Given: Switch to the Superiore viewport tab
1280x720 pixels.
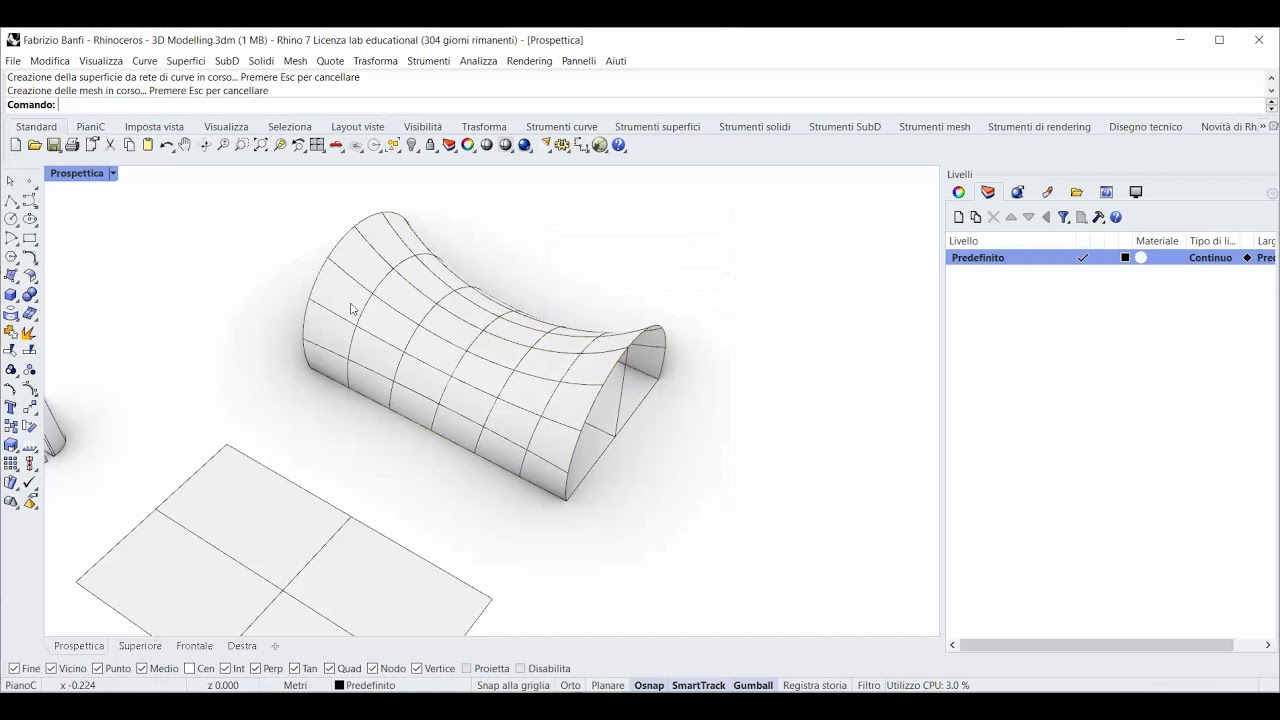Looking at the screenshot, I should coord(140,646).
